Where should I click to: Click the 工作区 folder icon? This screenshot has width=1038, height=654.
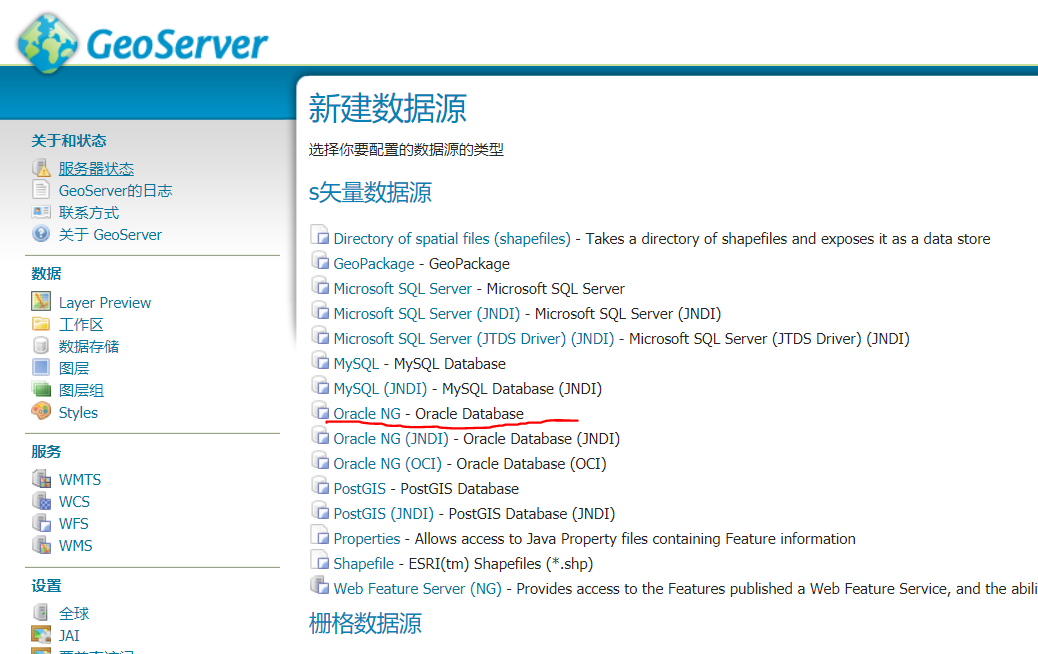(41, 324)
